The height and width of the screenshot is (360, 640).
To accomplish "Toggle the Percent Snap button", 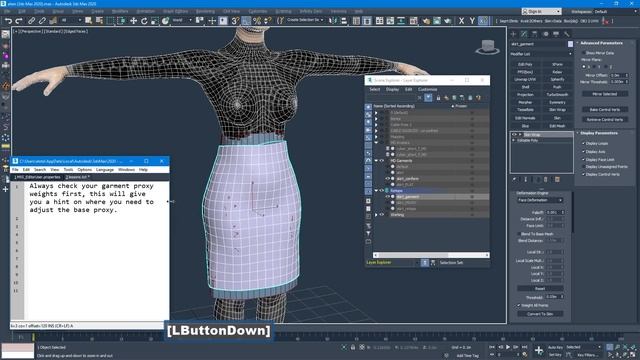I will (257, 21).
